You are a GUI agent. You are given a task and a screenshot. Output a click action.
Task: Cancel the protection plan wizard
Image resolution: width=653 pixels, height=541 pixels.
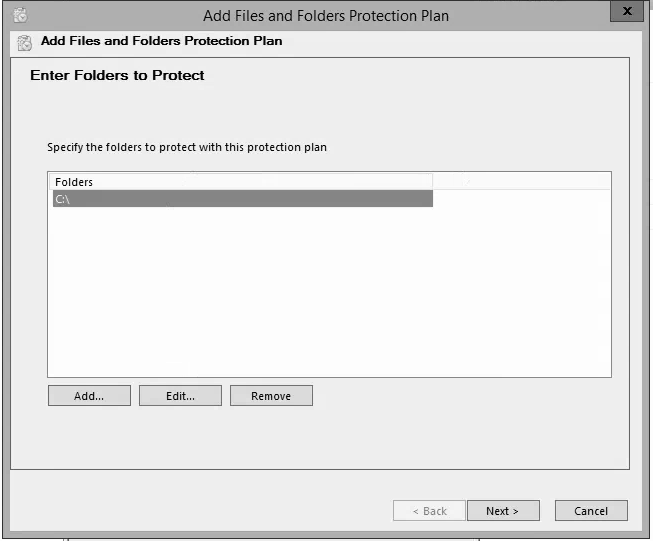[591, 511]
